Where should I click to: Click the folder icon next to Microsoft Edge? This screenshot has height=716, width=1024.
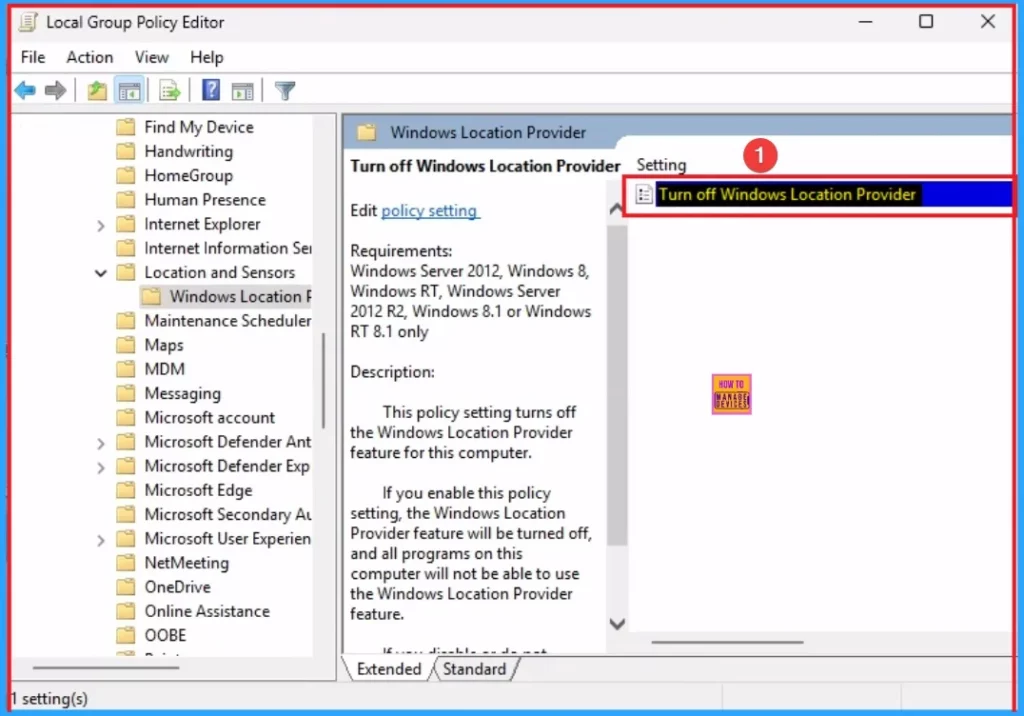click(125, 489)
